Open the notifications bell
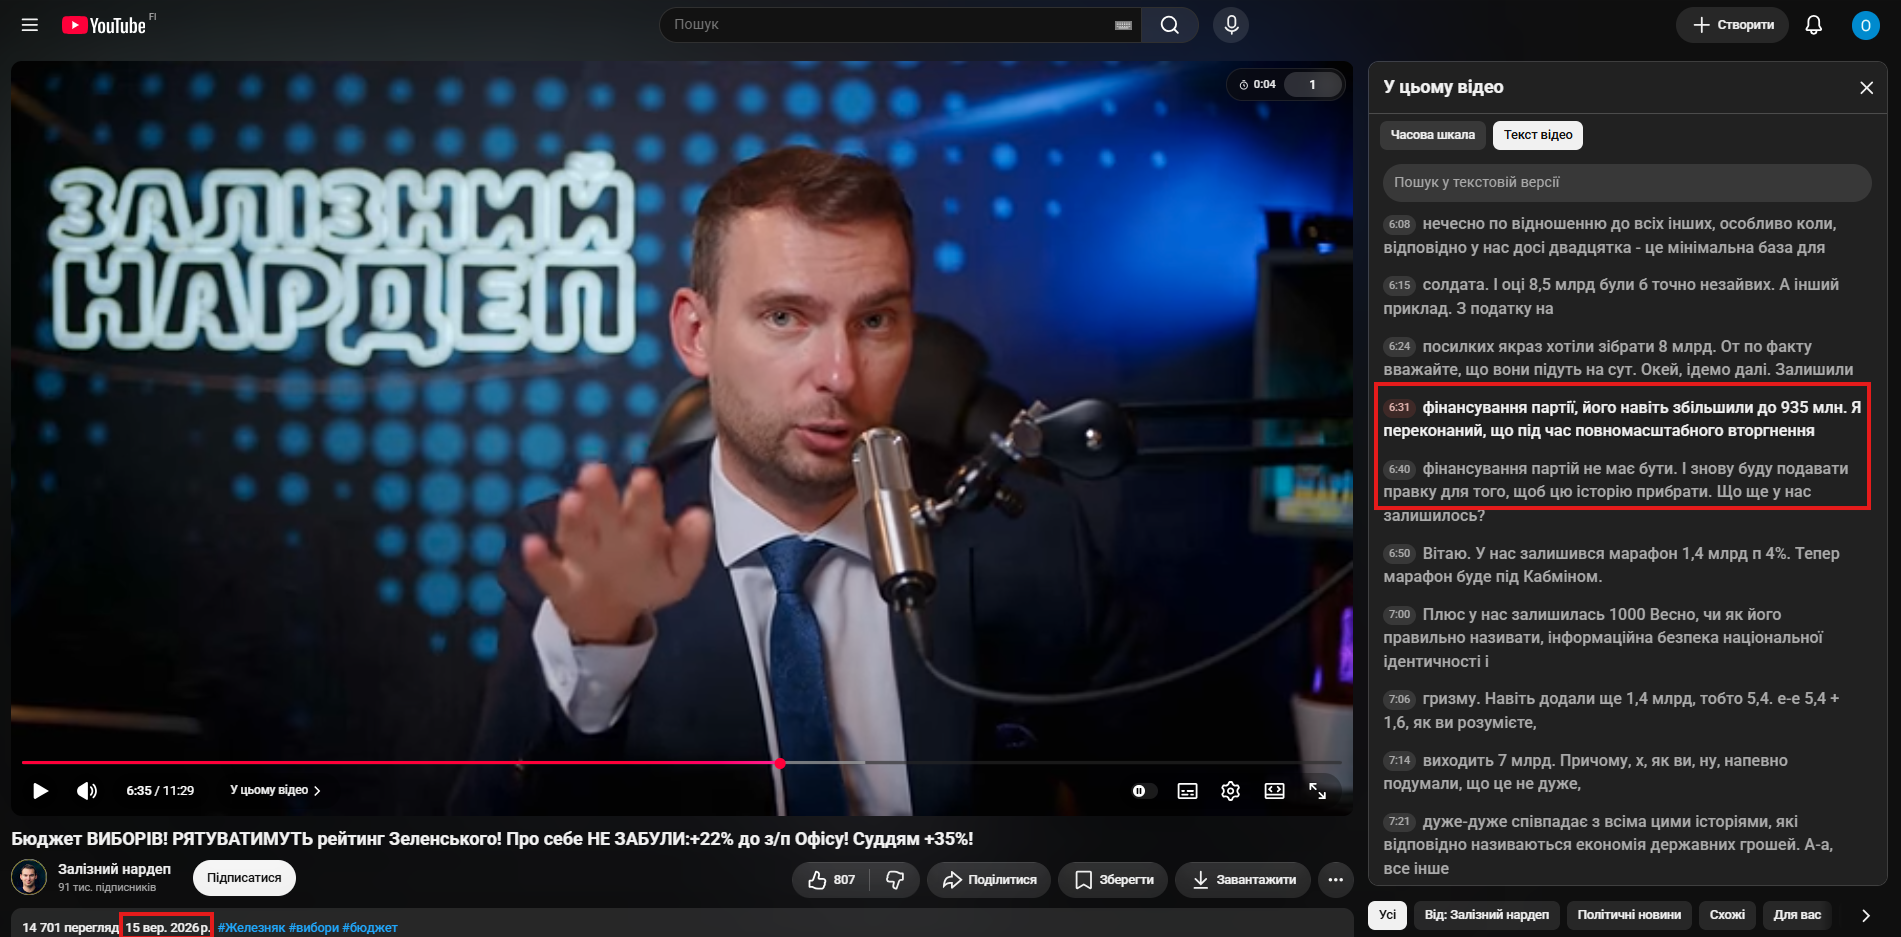Screen dimensions: 1901x937 (x=1813, y=25)
